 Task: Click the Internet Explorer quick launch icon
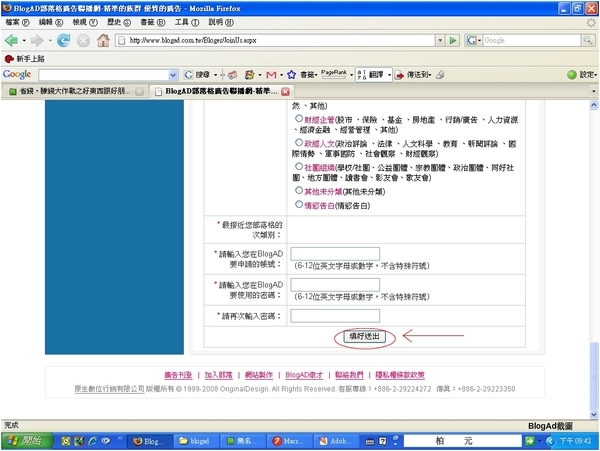click(92, 441)
